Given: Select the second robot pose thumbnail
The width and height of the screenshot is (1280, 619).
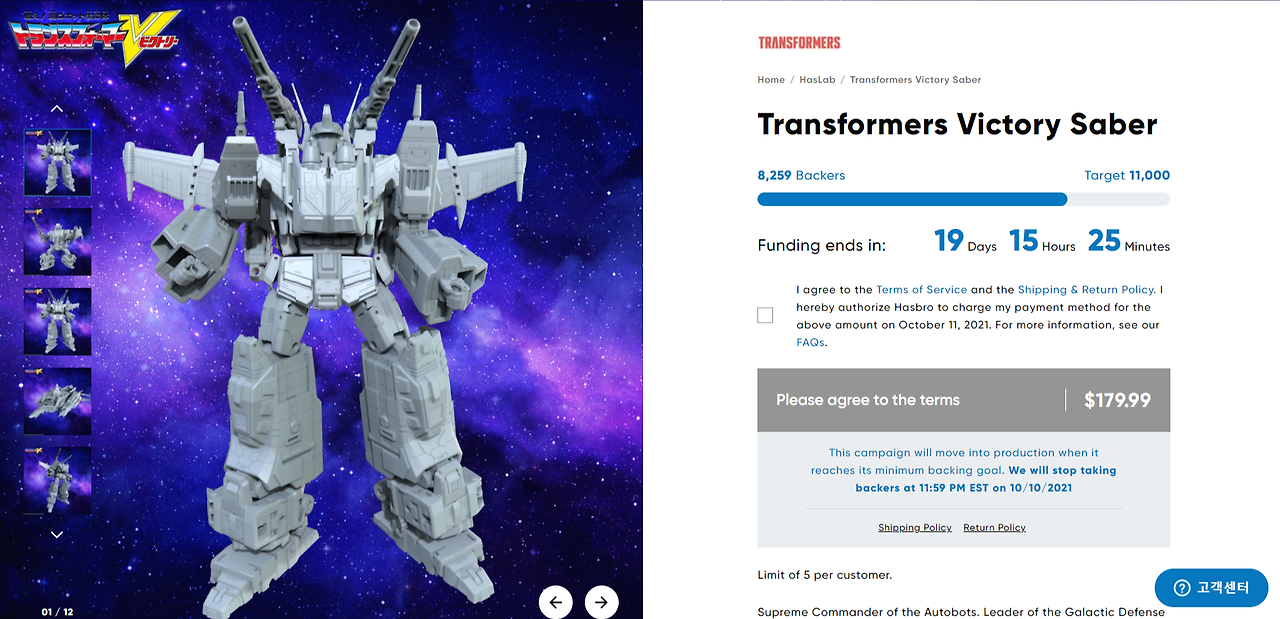Looking at the screenshot, I should coord(57,242).
